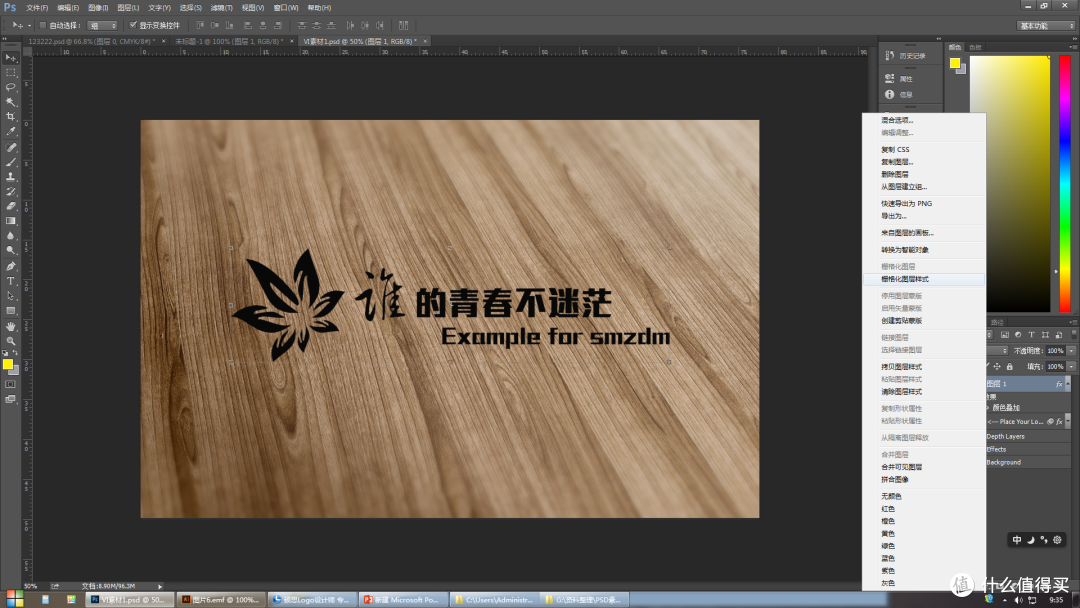Screen dimensions: 1080x608
Task: Select the Rectangle shape tool
Action: [x=10, y=311]
